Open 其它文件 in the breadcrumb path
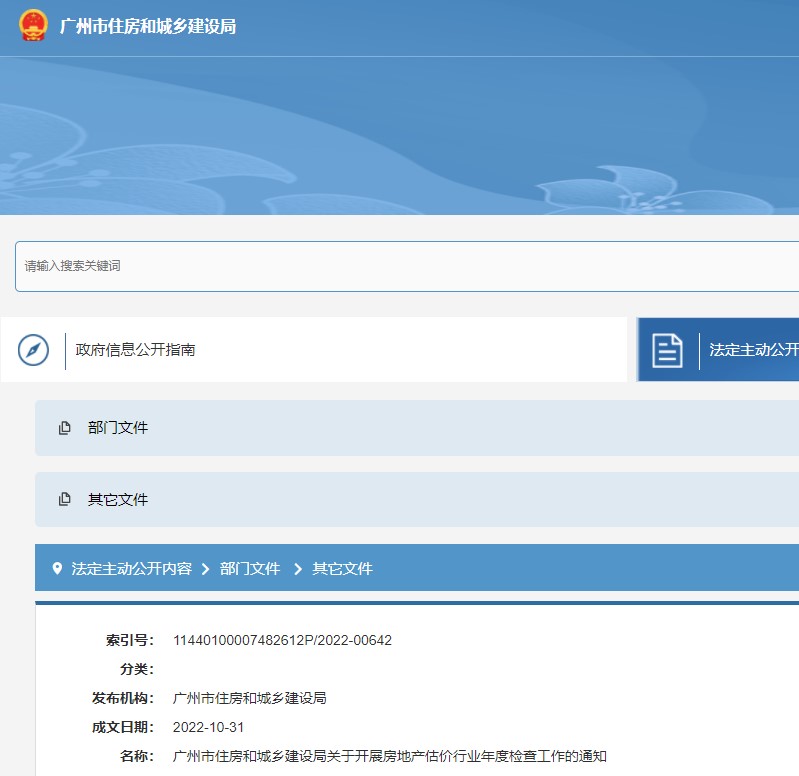799x776 pixels. click(x=342, y=569)
